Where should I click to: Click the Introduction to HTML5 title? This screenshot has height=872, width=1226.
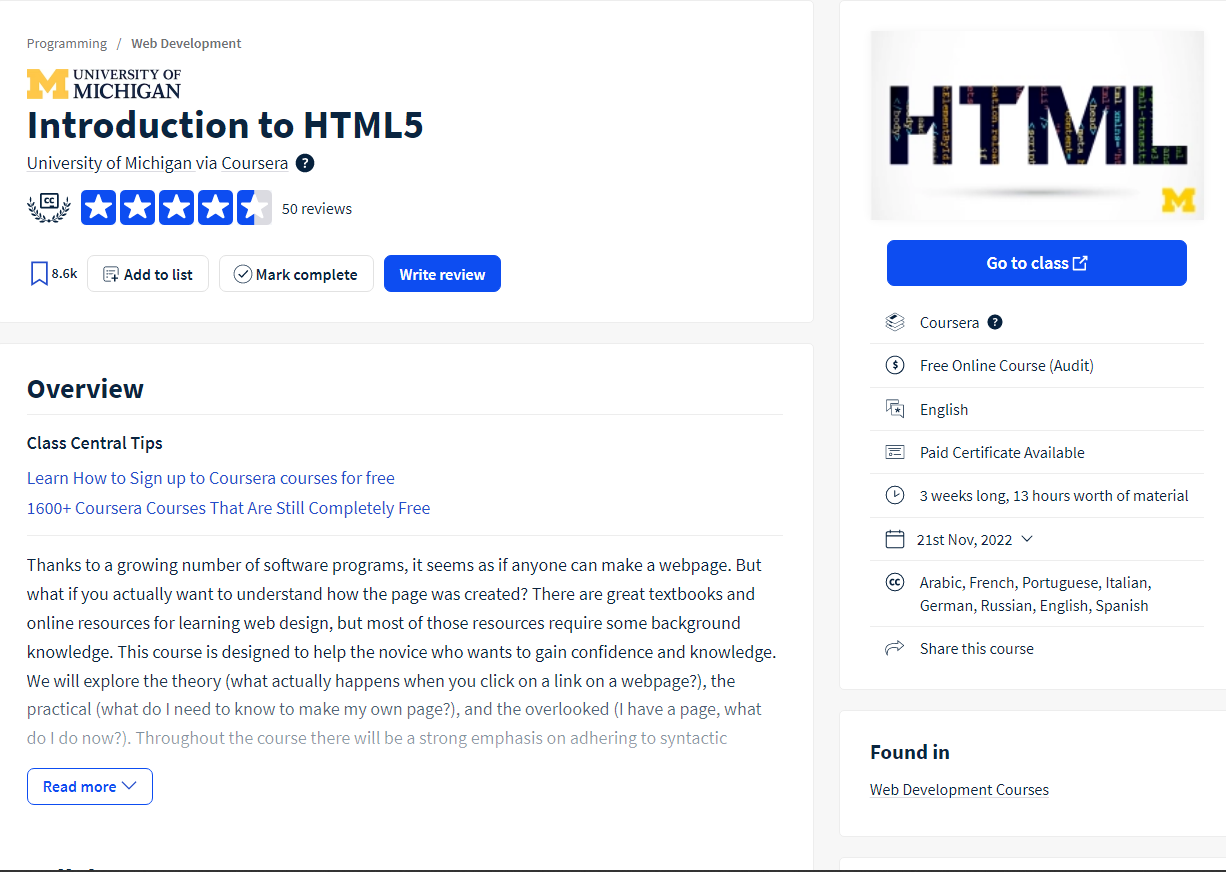[x=225, y=125]
